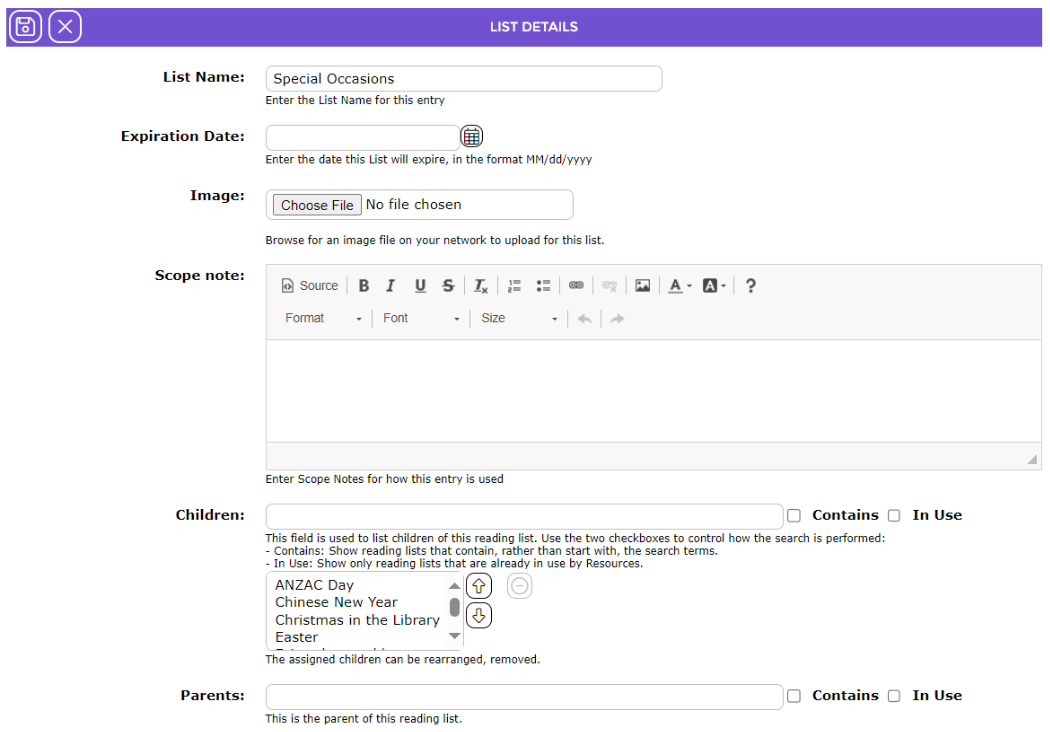Move the selected child up
This screenshot has width=1050, height=732.
point(479,586)
